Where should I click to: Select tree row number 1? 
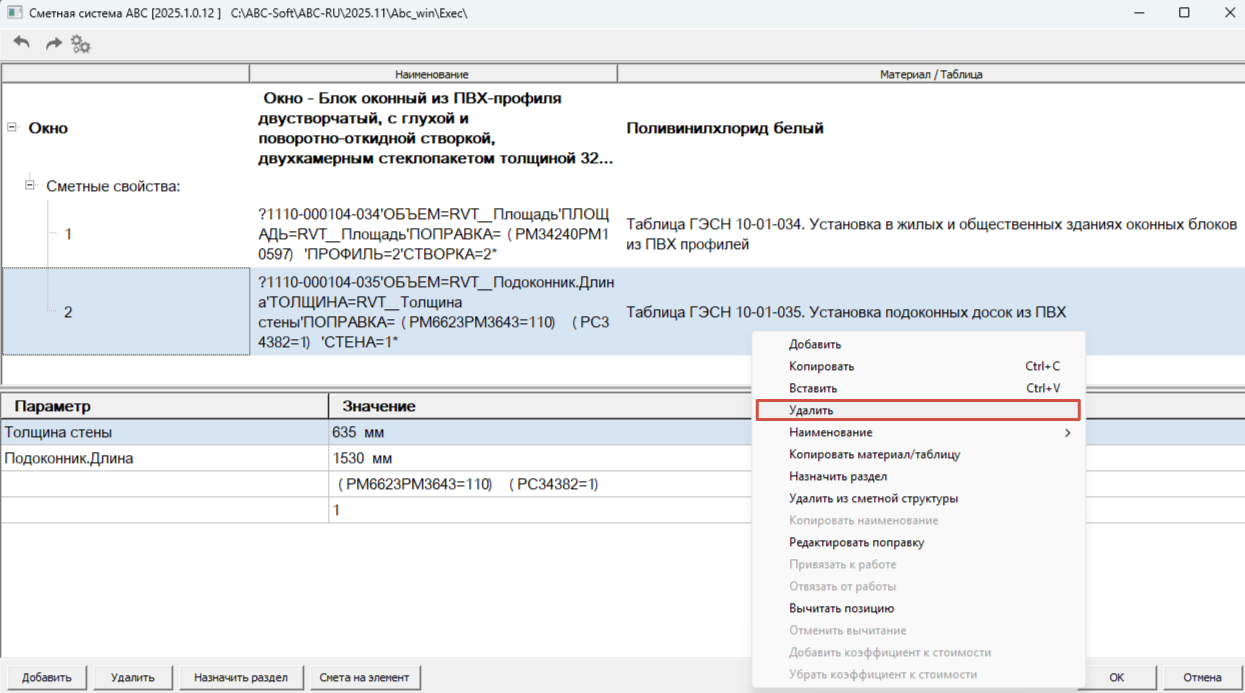click(68, 234)
